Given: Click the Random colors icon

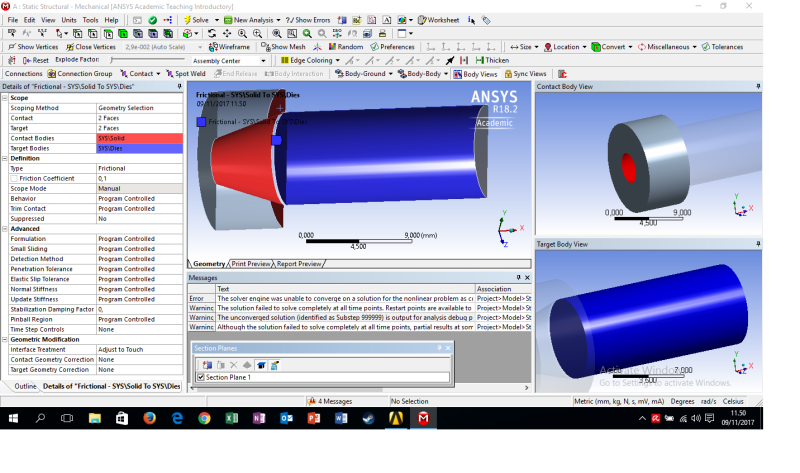Looking at the screenshot, I should 332,46.
